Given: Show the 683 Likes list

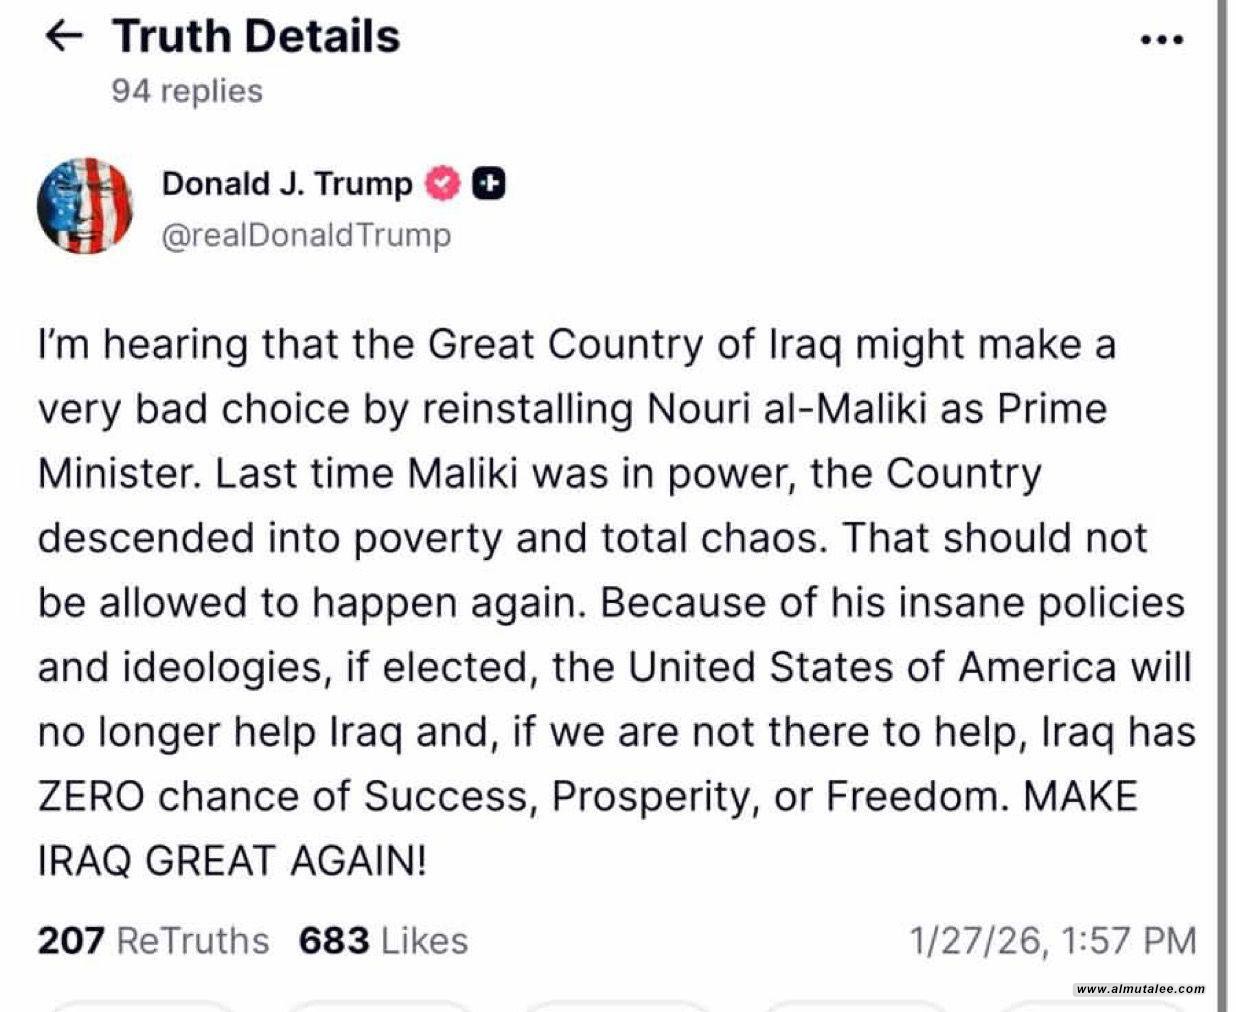Looking at the screenshot, I should click(383, 941).
